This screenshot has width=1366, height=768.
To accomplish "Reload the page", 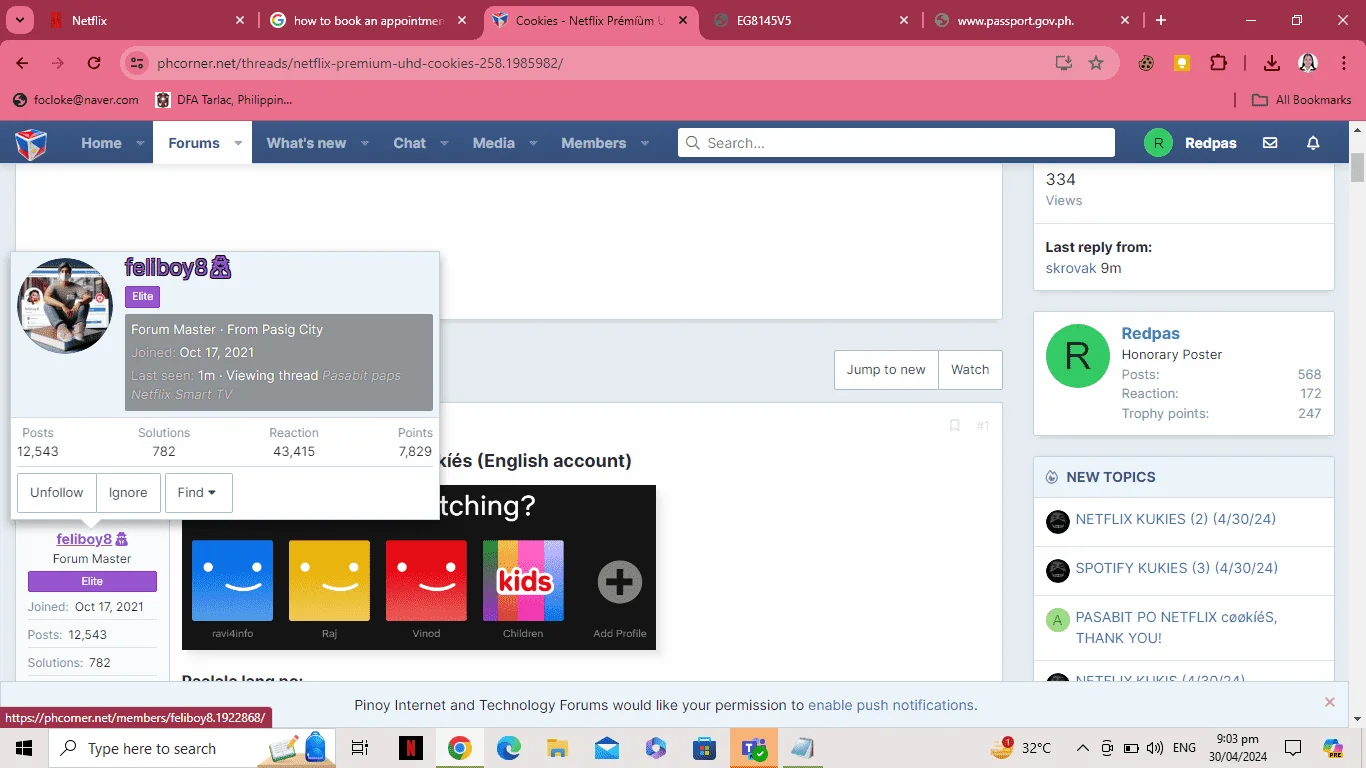I will pyautogui.click(x=94, y=63).
